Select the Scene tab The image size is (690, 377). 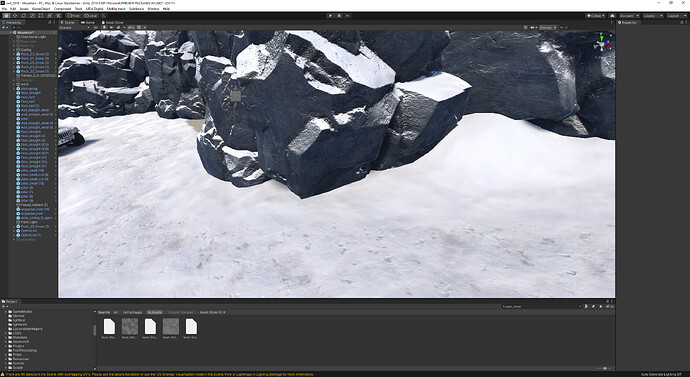pyautogui.click(x=69, y=22)
